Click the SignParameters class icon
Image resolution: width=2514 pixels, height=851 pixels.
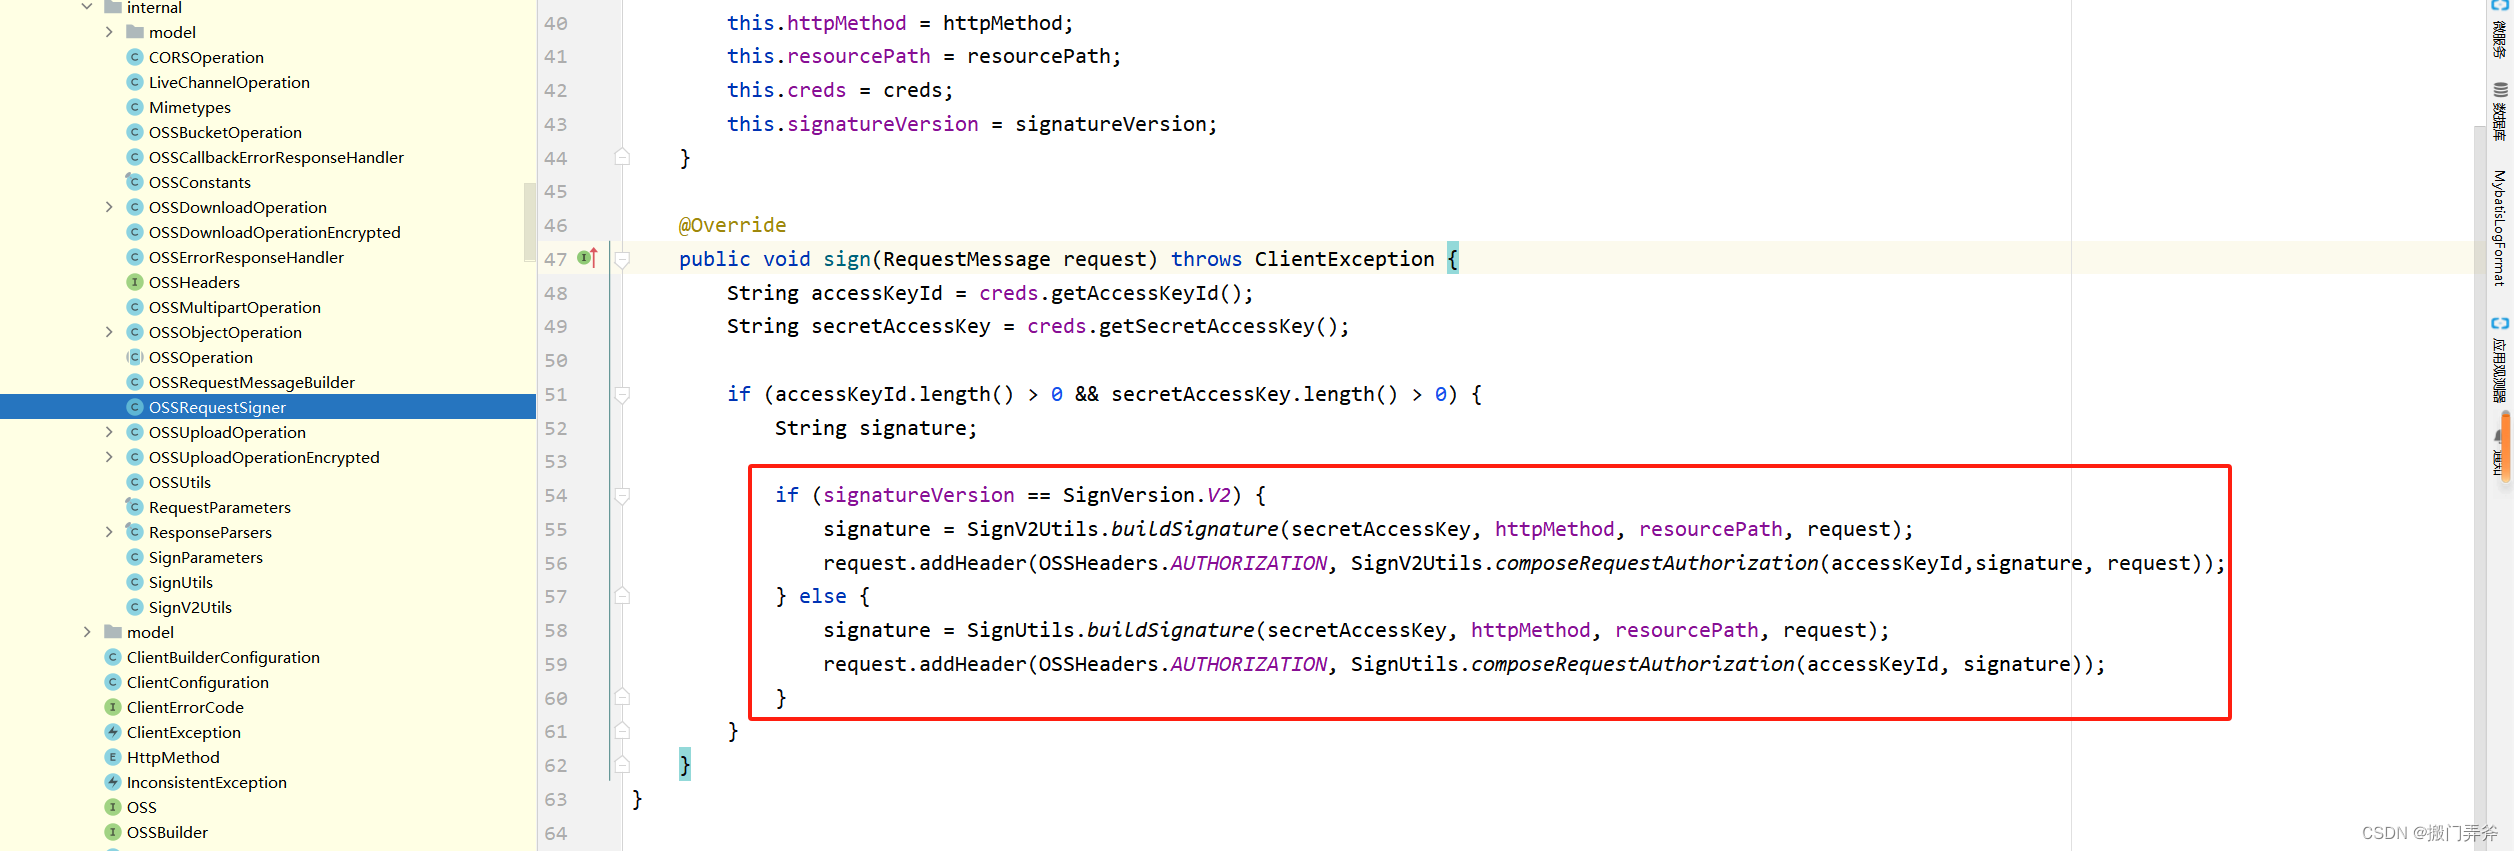[x=135, y=557]
